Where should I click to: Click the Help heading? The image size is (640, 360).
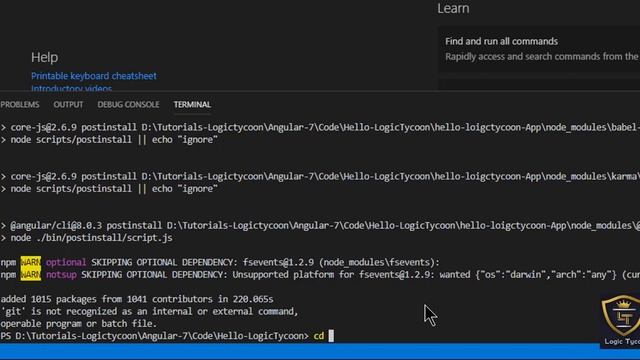click(x=44, y=57)
